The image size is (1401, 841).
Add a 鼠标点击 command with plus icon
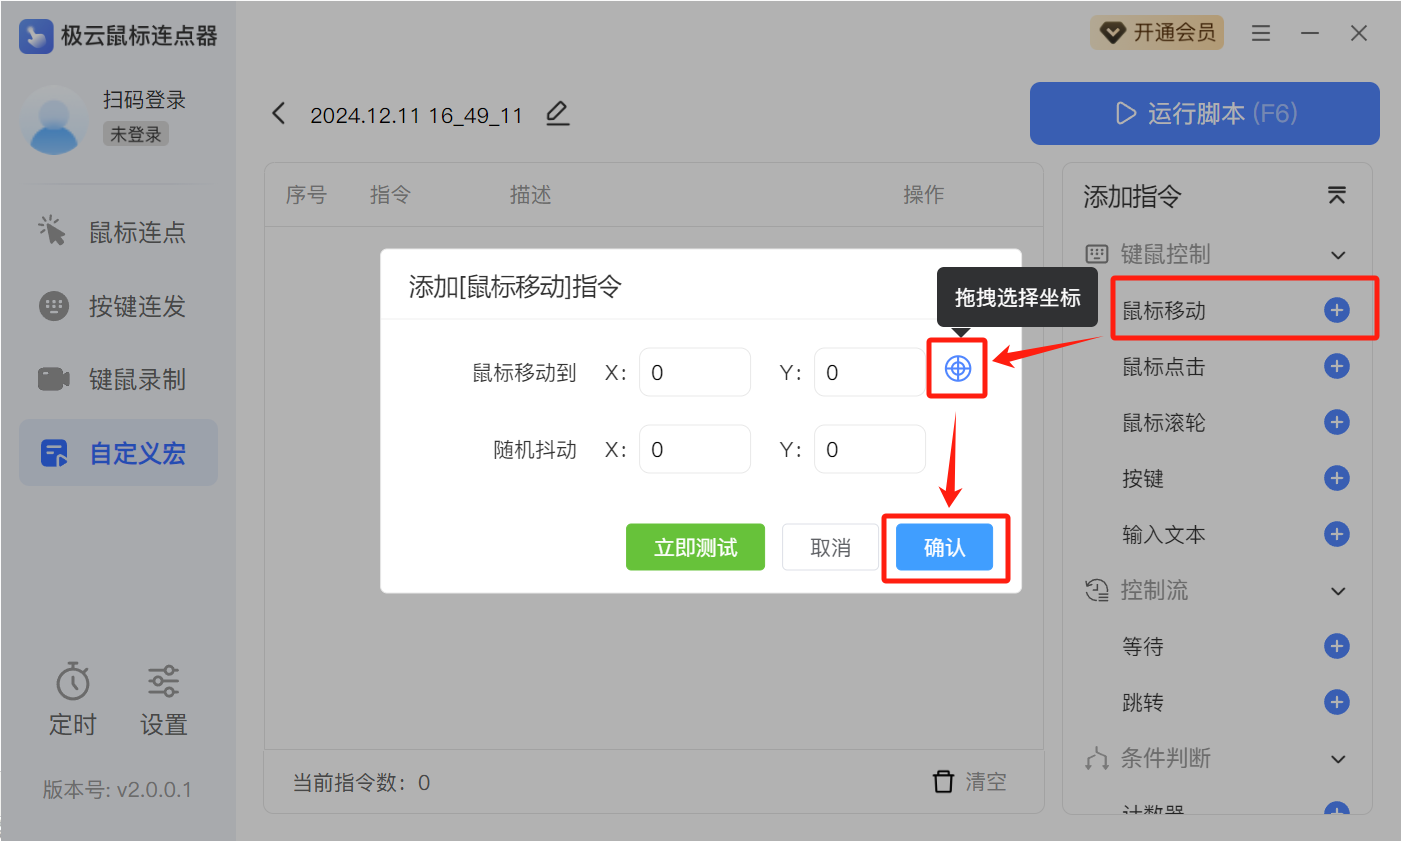click(x=1336, y=366)
